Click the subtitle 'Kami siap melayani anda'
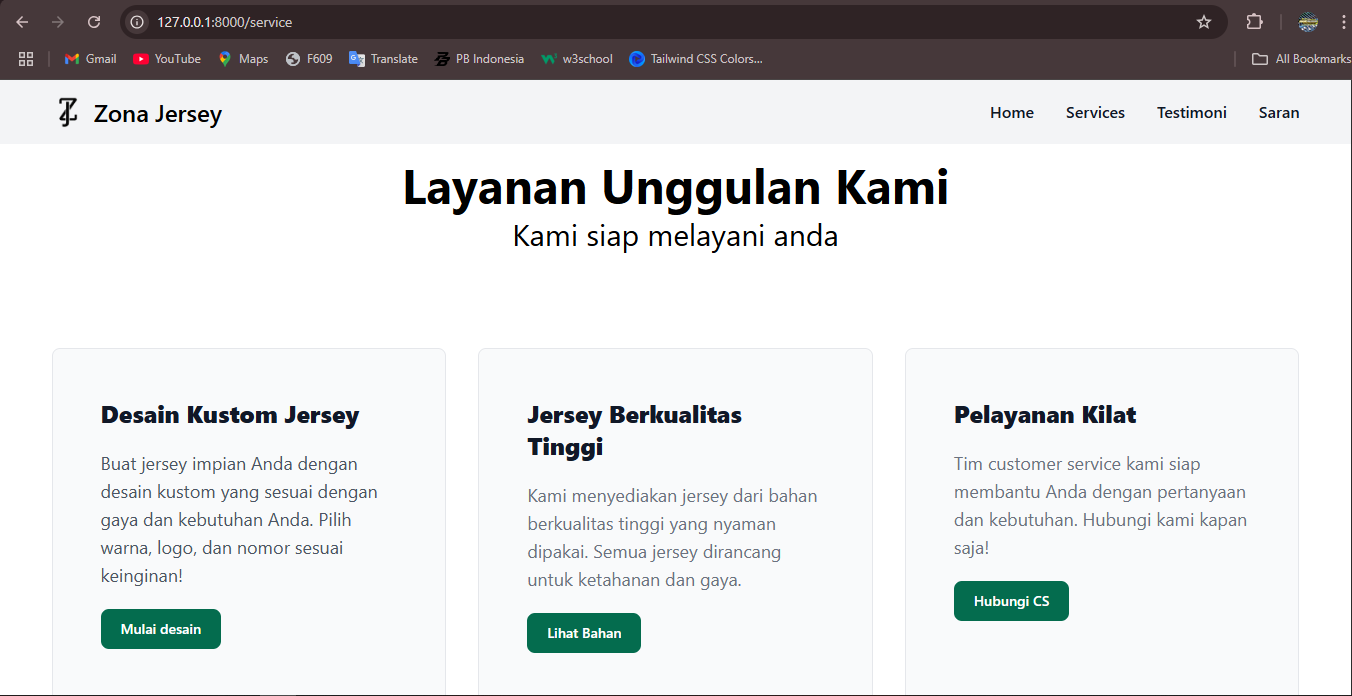Image resolution: width=1352 pixels, height=696 pixels. click(676, 237)
